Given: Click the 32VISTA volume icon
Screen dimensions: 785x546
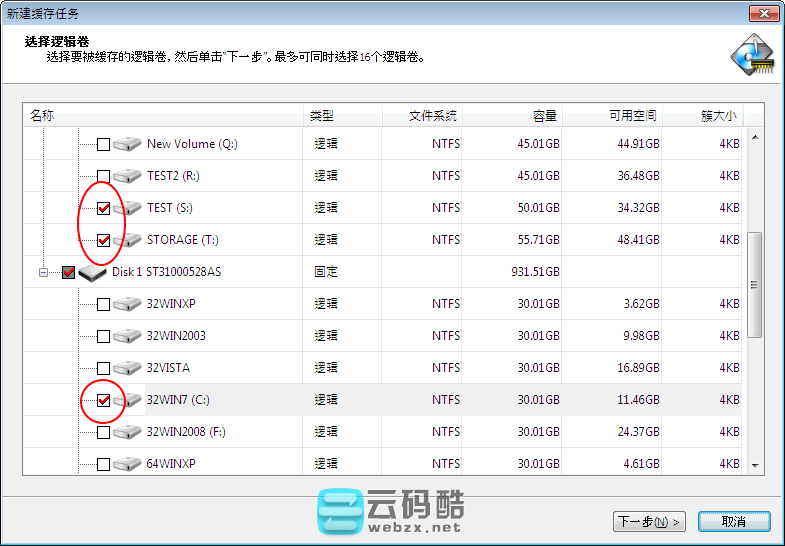Looking at the screenshot, I should tap(128, 368).
